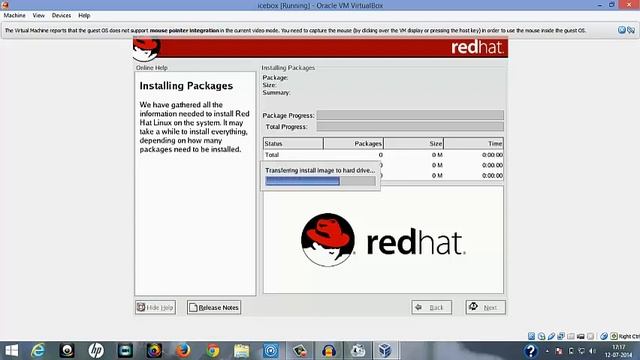
Task: Open the blue target-circle taskbar app
Action: (x=271, y=351)
